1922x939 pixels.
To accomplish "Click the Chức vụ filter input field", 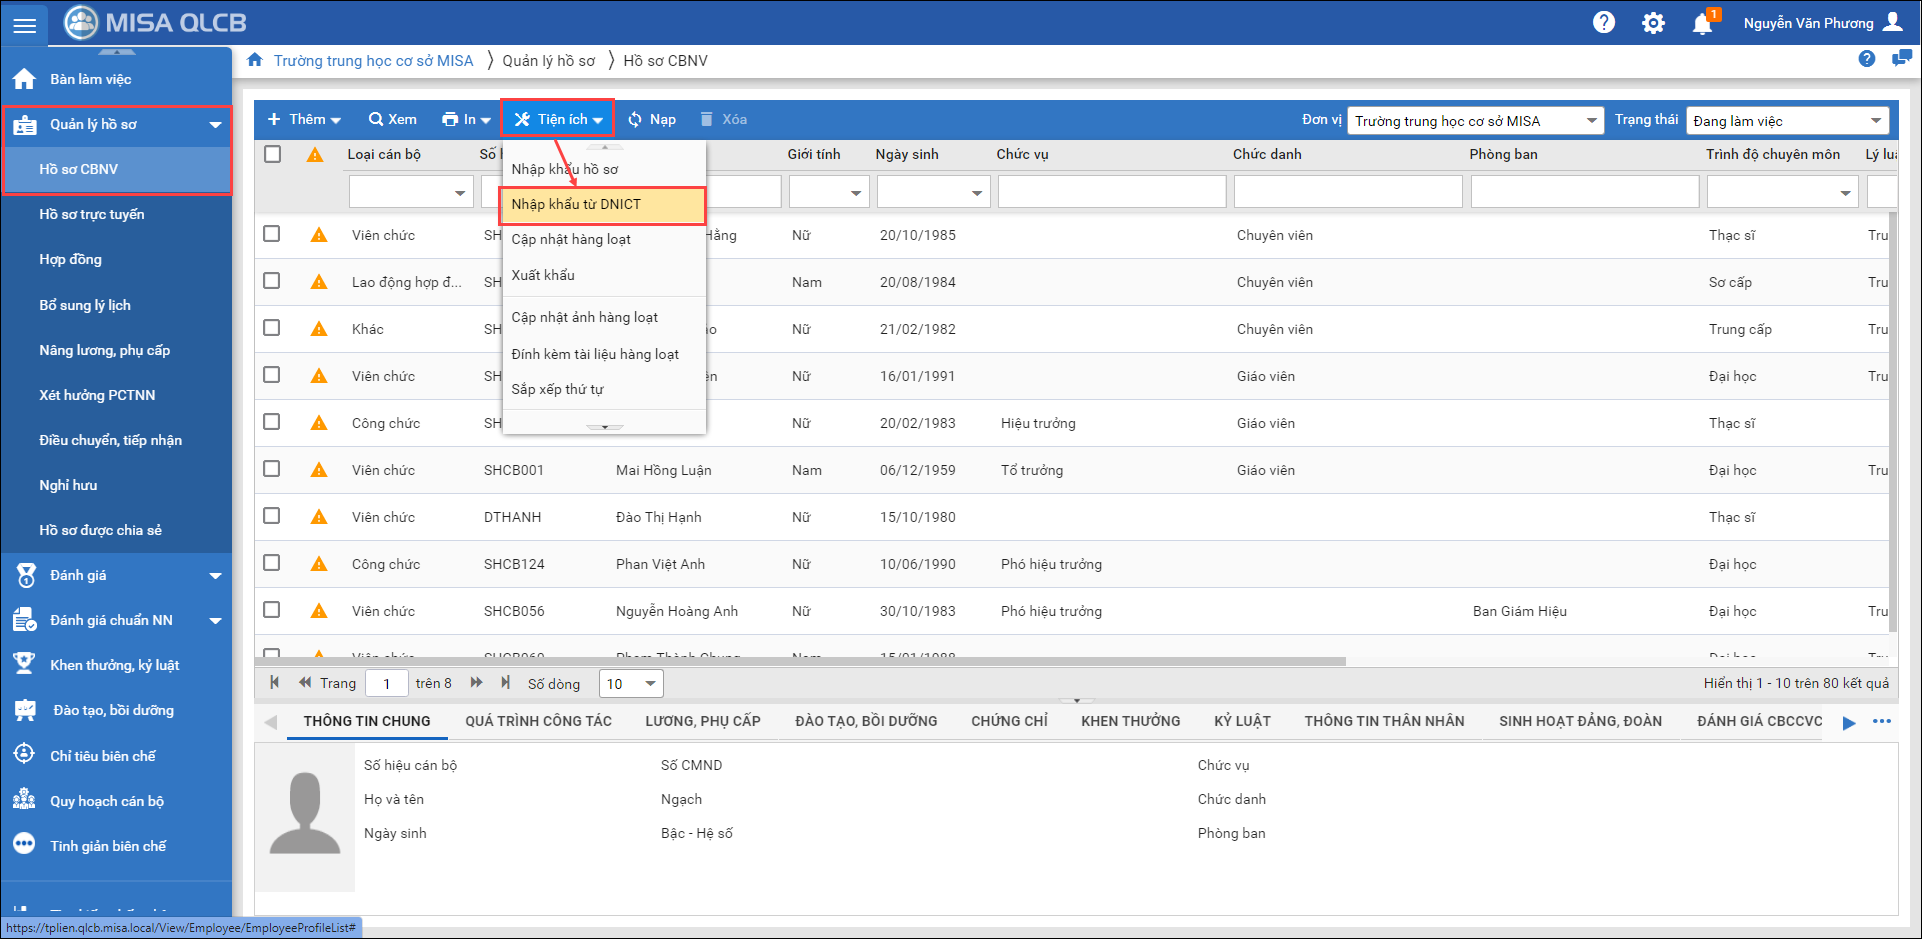I will pos(1111,192).
